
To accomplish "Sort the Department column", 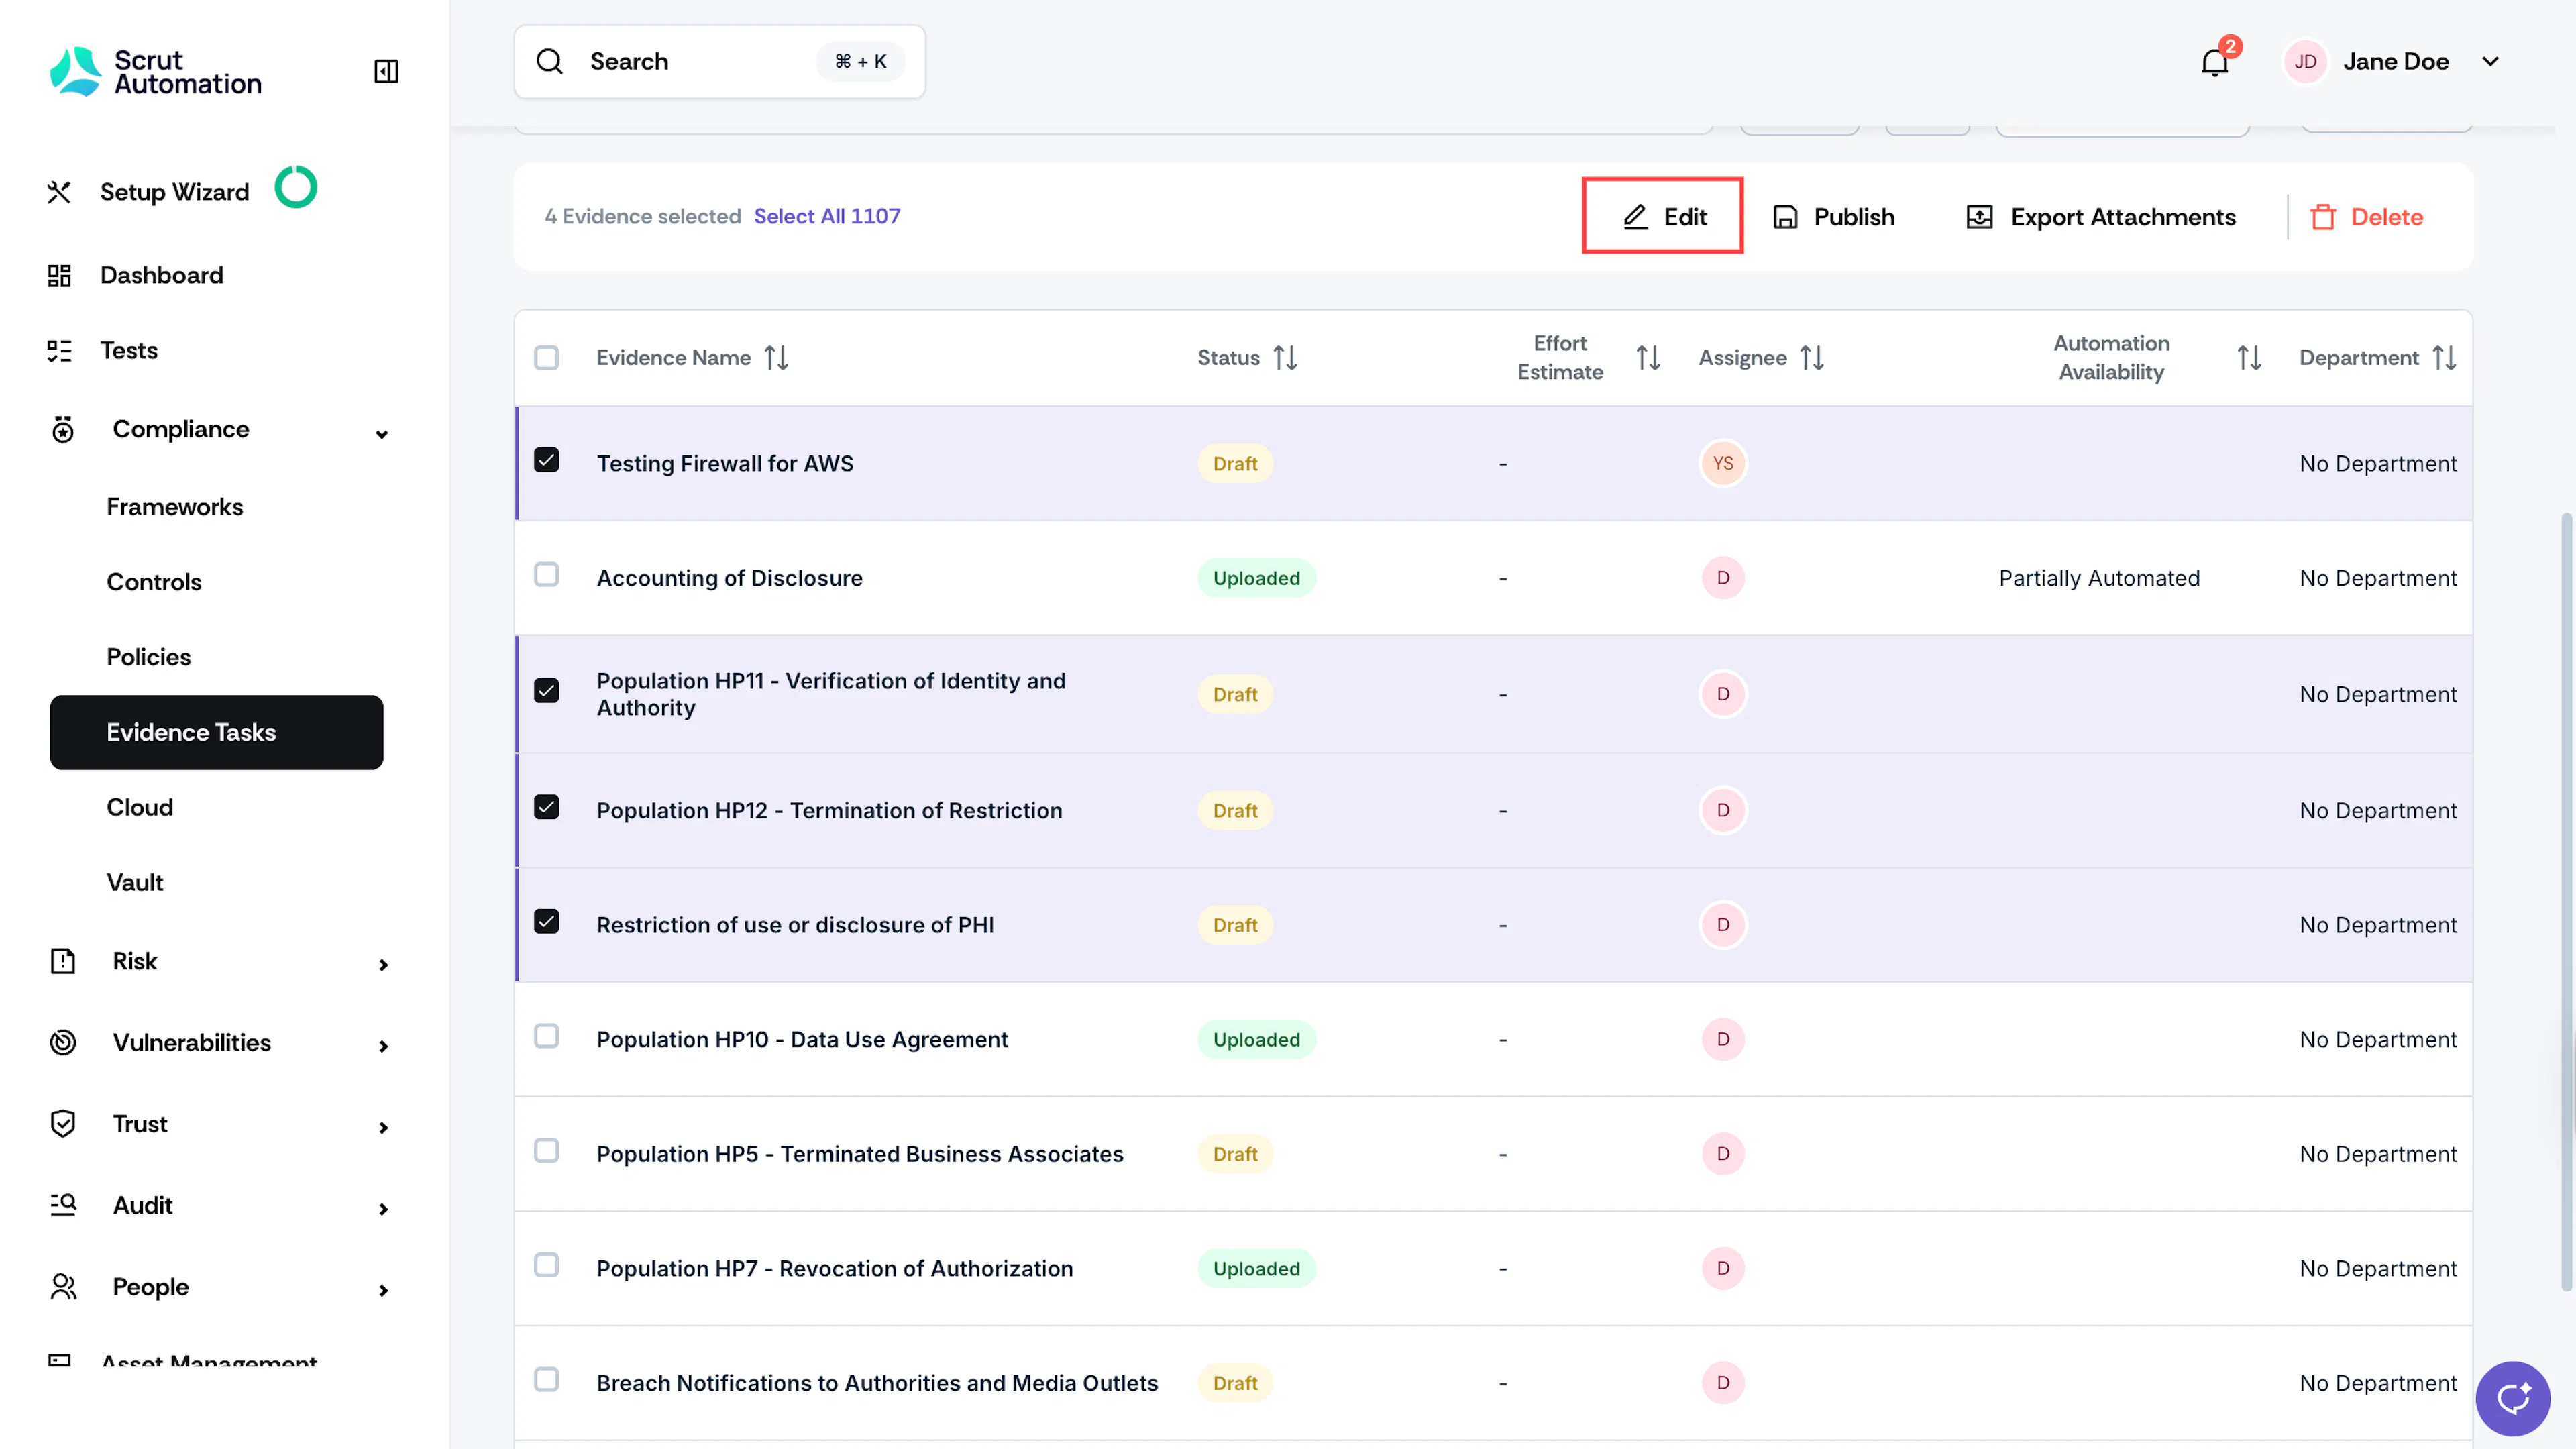I will (x=2444, y=358).
